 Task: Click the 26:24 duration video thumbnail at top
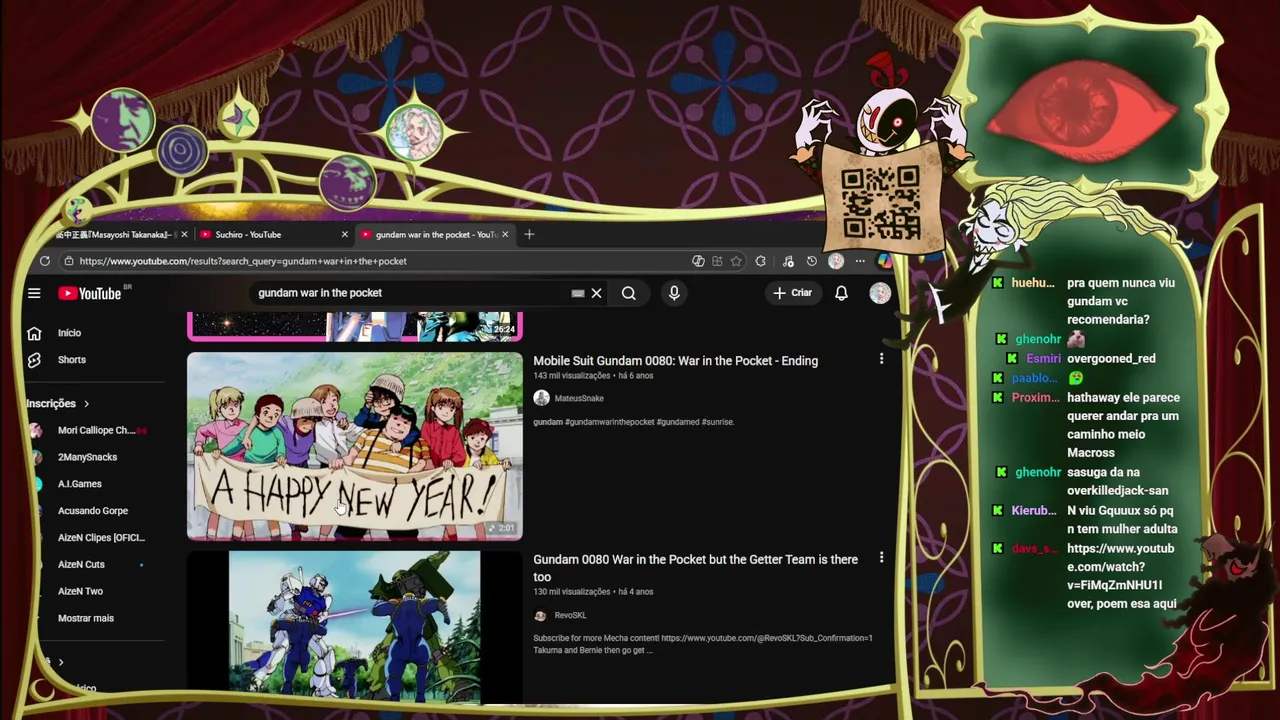[x=355, y=326]
